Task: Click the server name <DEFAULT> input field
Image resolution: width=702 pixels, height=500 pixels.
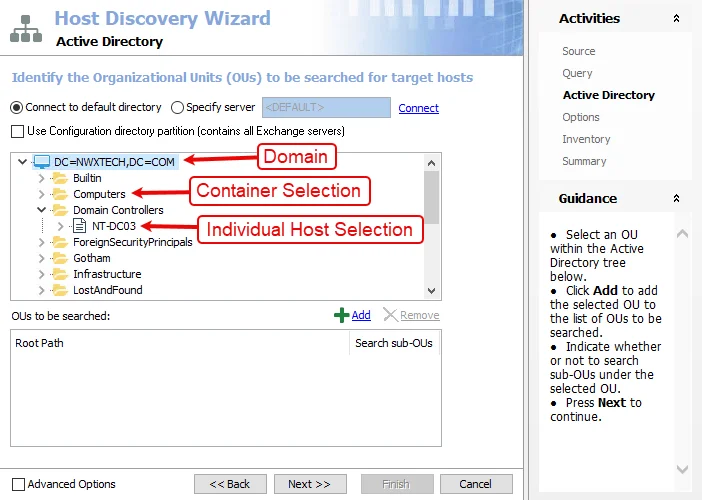Action: pos(326,107)
